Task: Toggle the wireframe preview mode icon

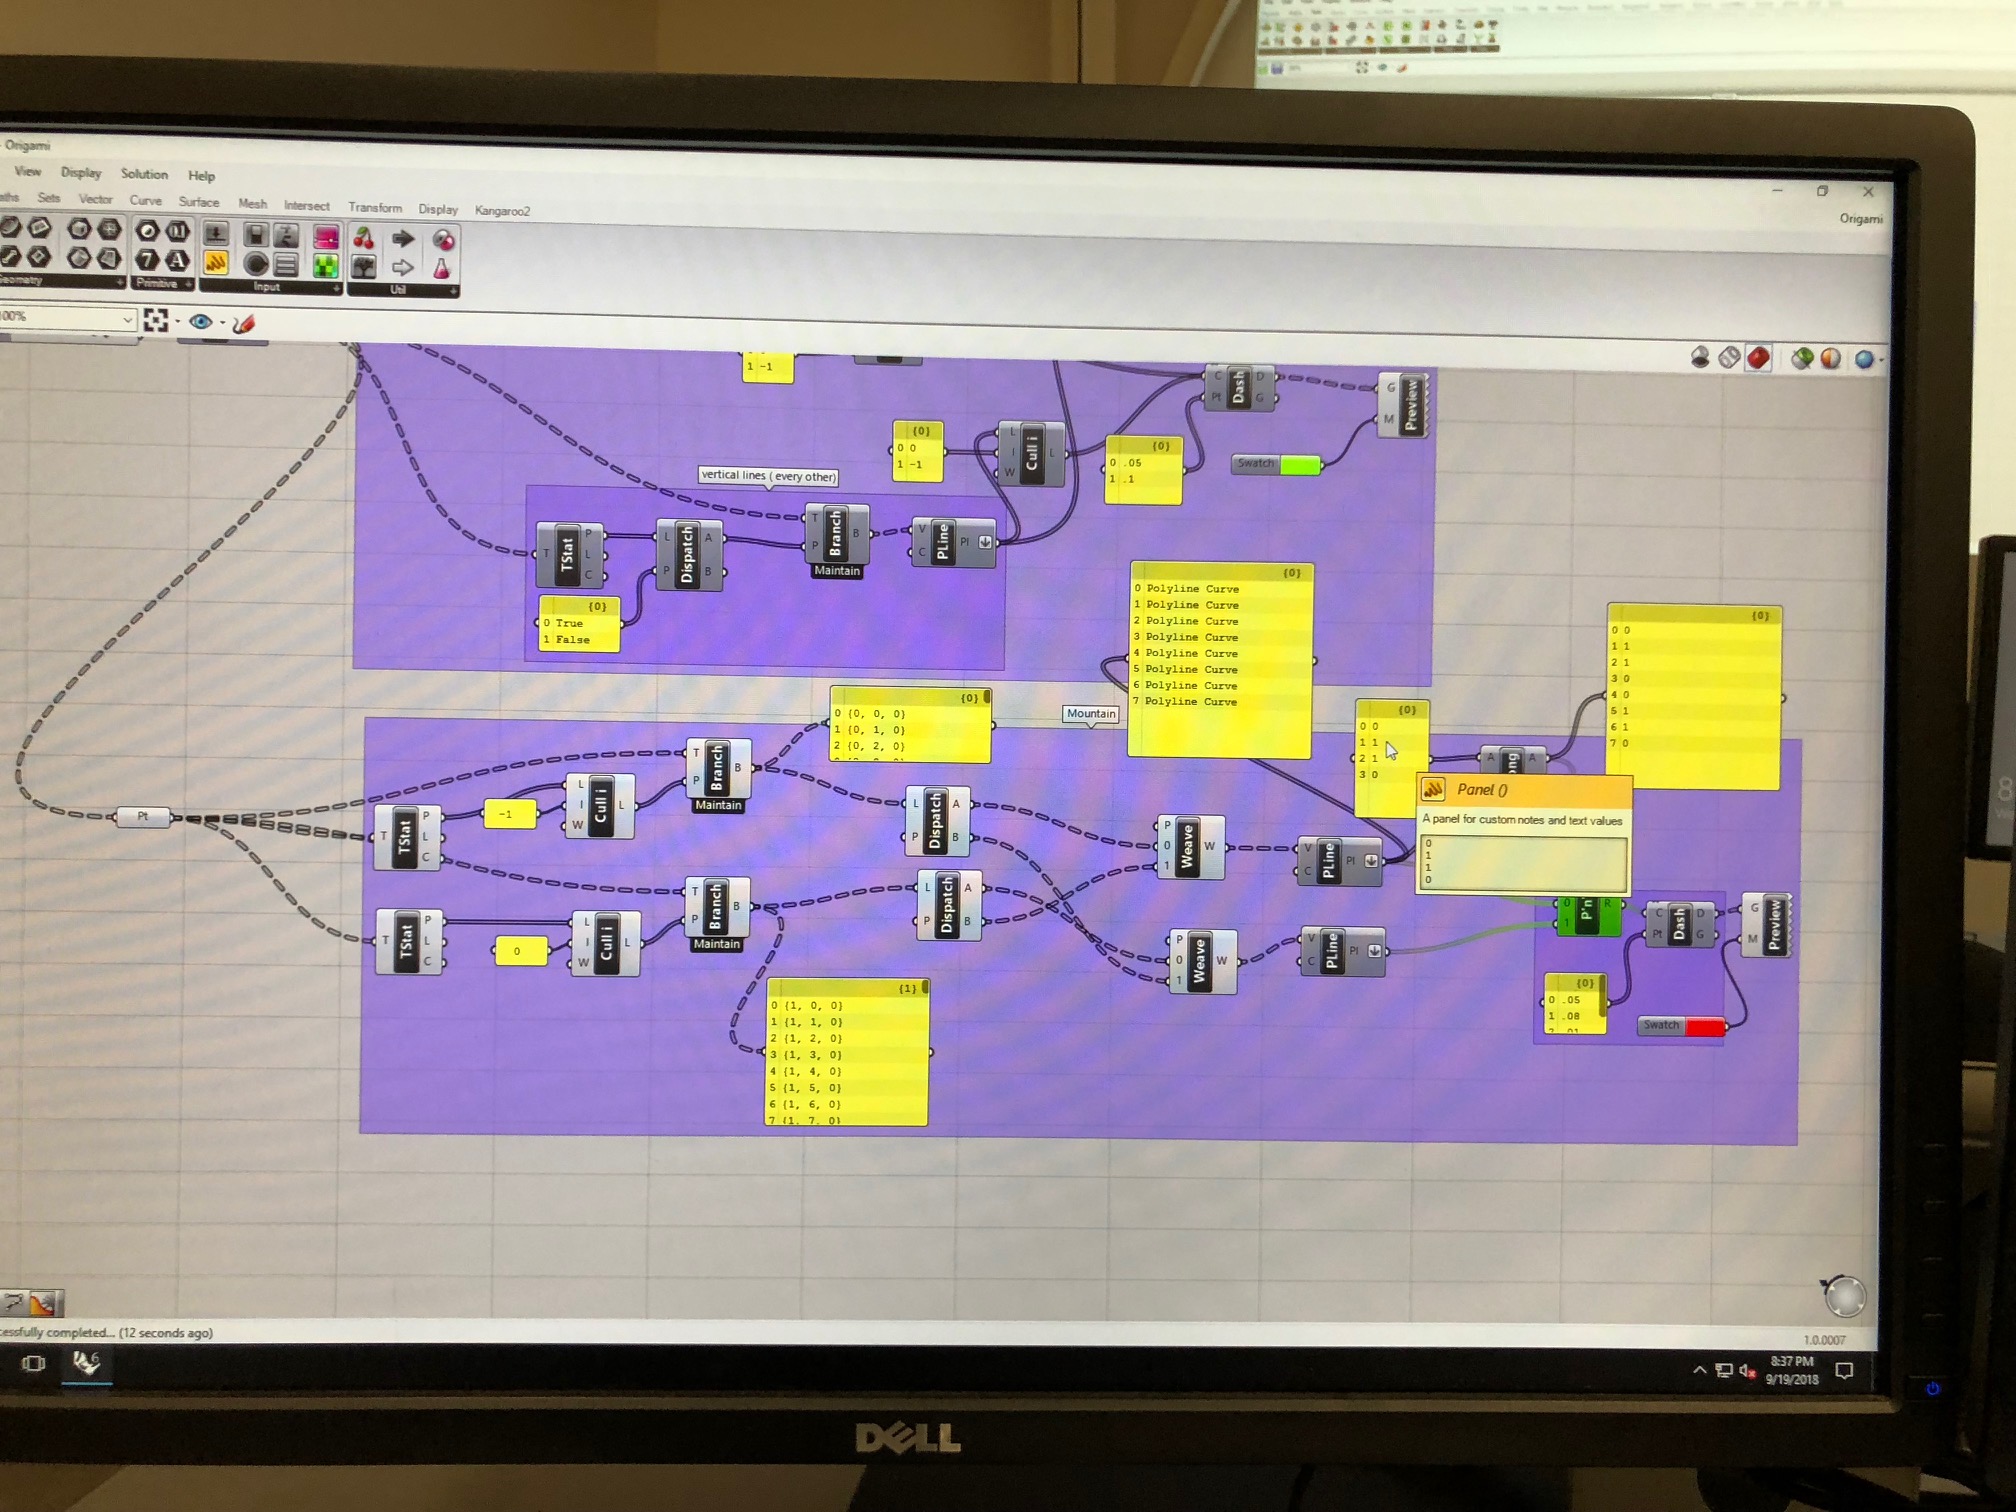Action: click(x=1729, y=357)
